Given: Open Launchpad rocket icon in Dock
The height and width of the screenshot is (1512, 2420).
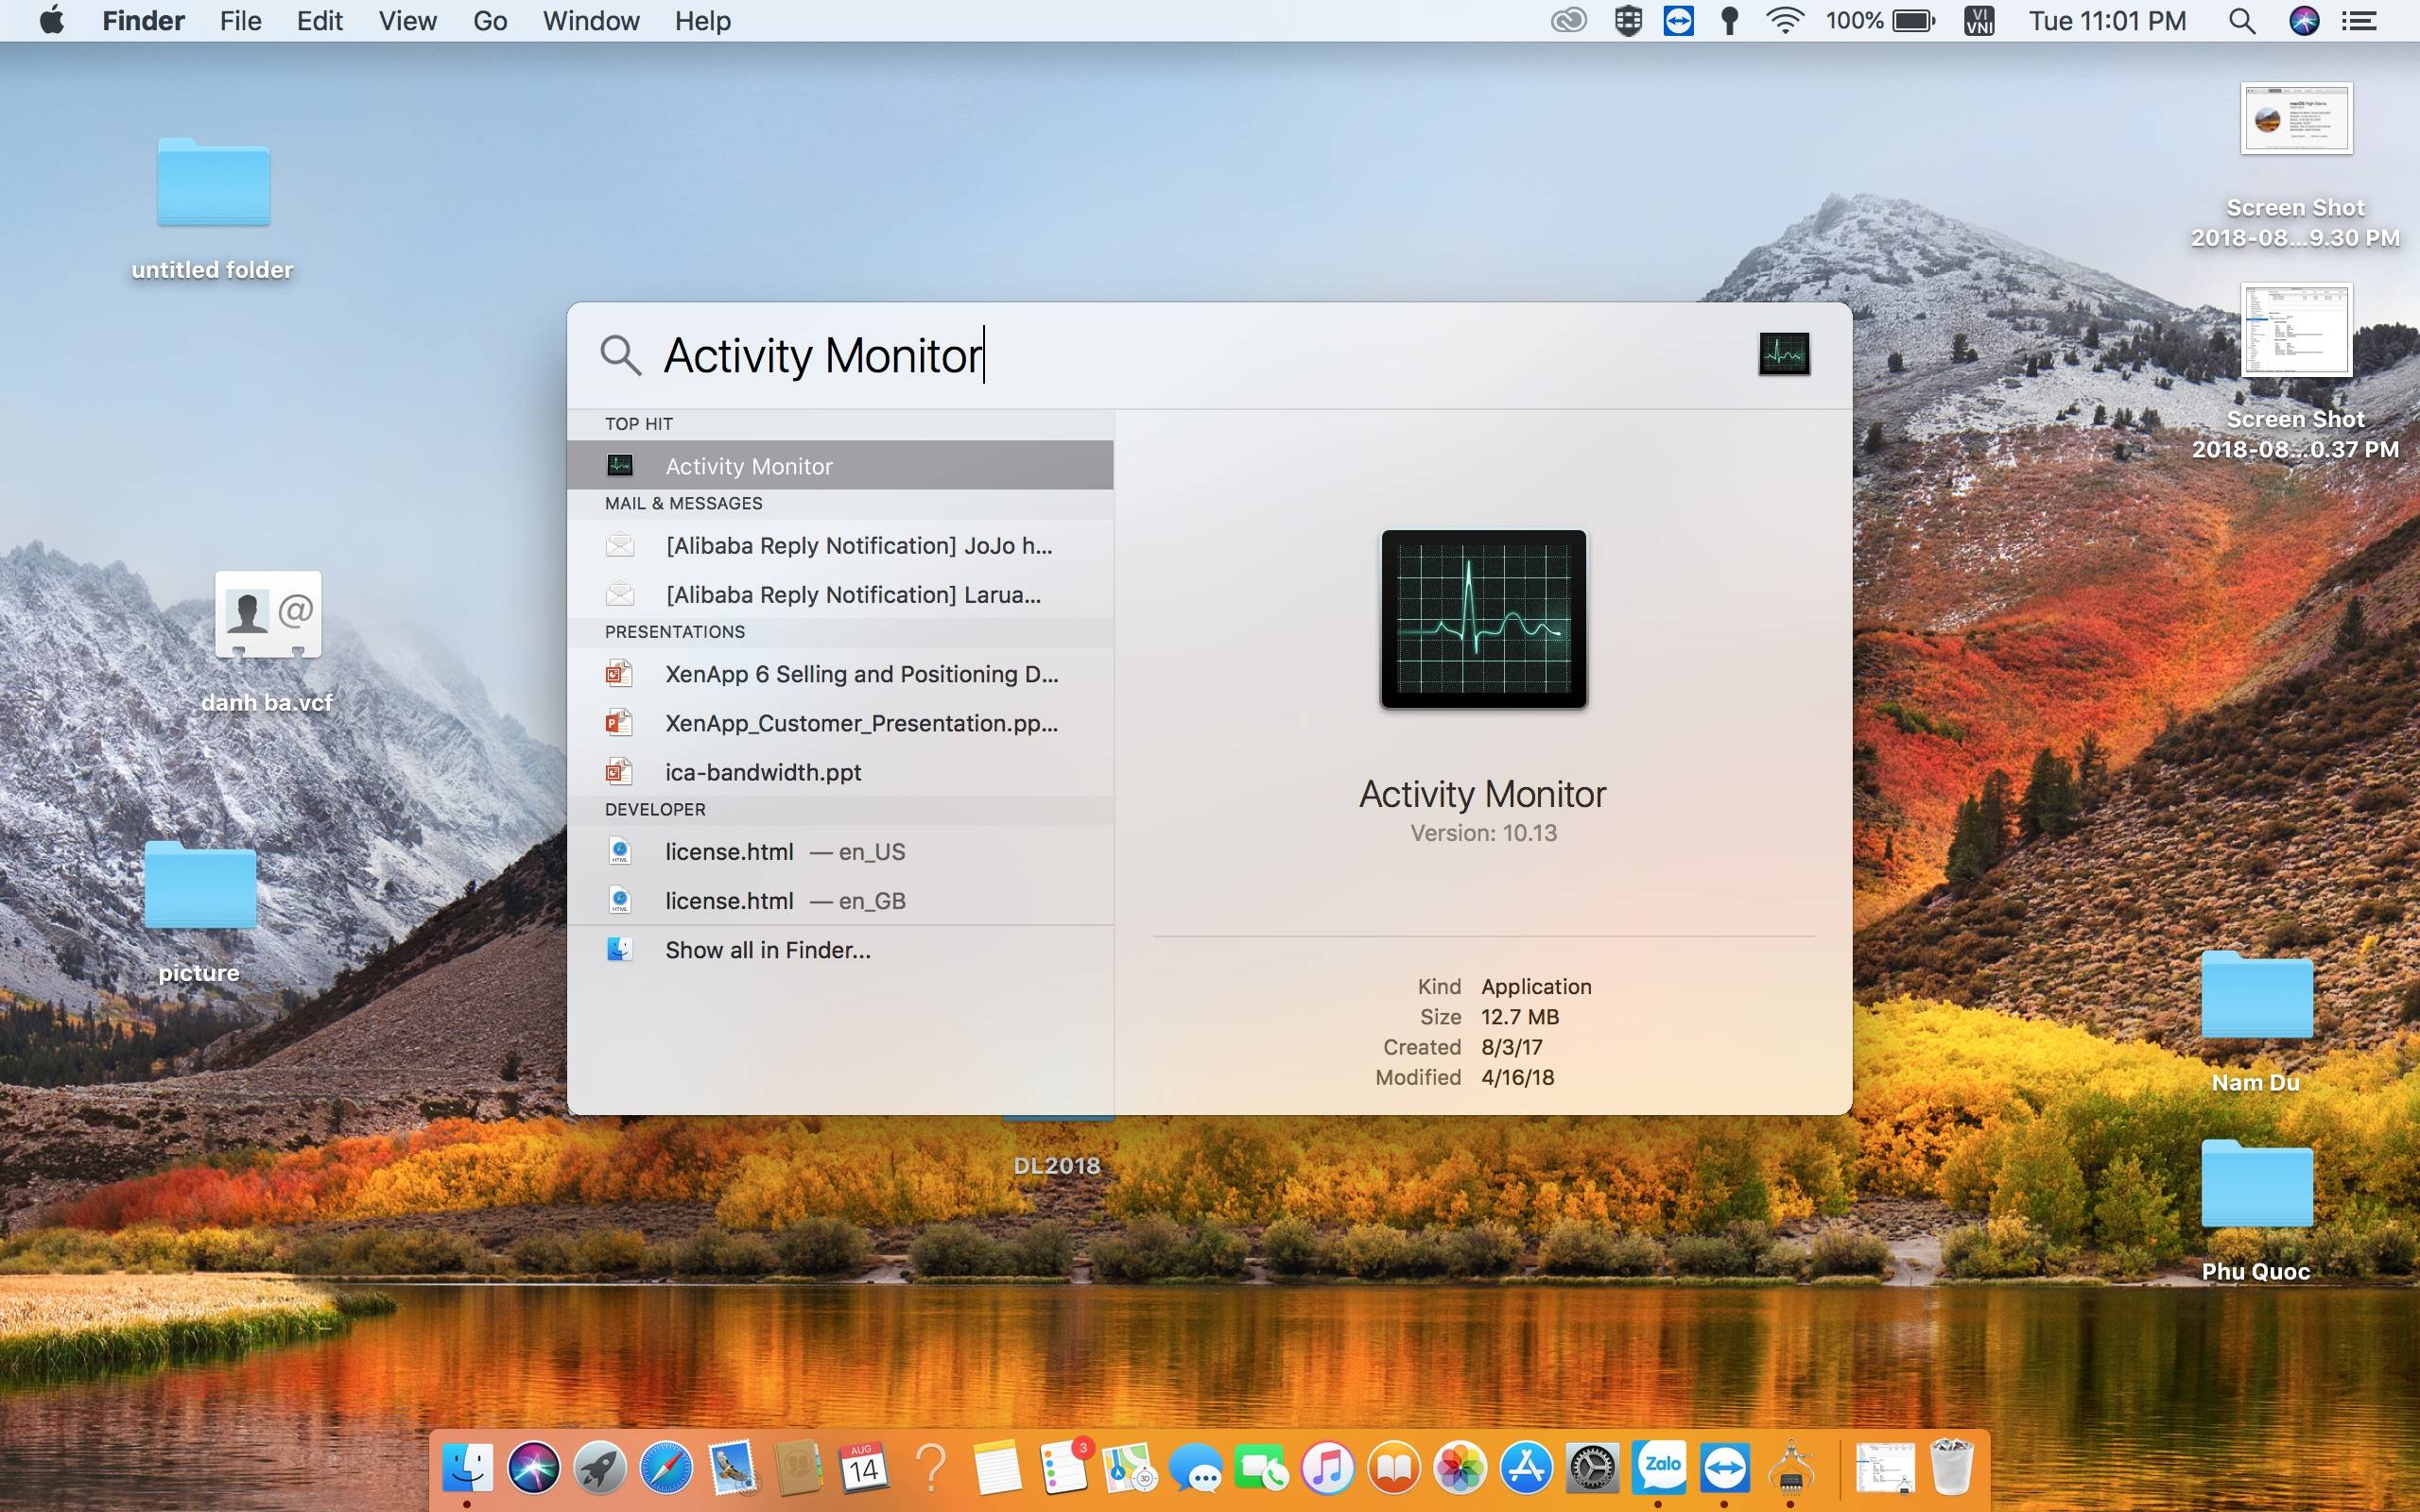Looking at the screenshot, I should coord(600,1467).
